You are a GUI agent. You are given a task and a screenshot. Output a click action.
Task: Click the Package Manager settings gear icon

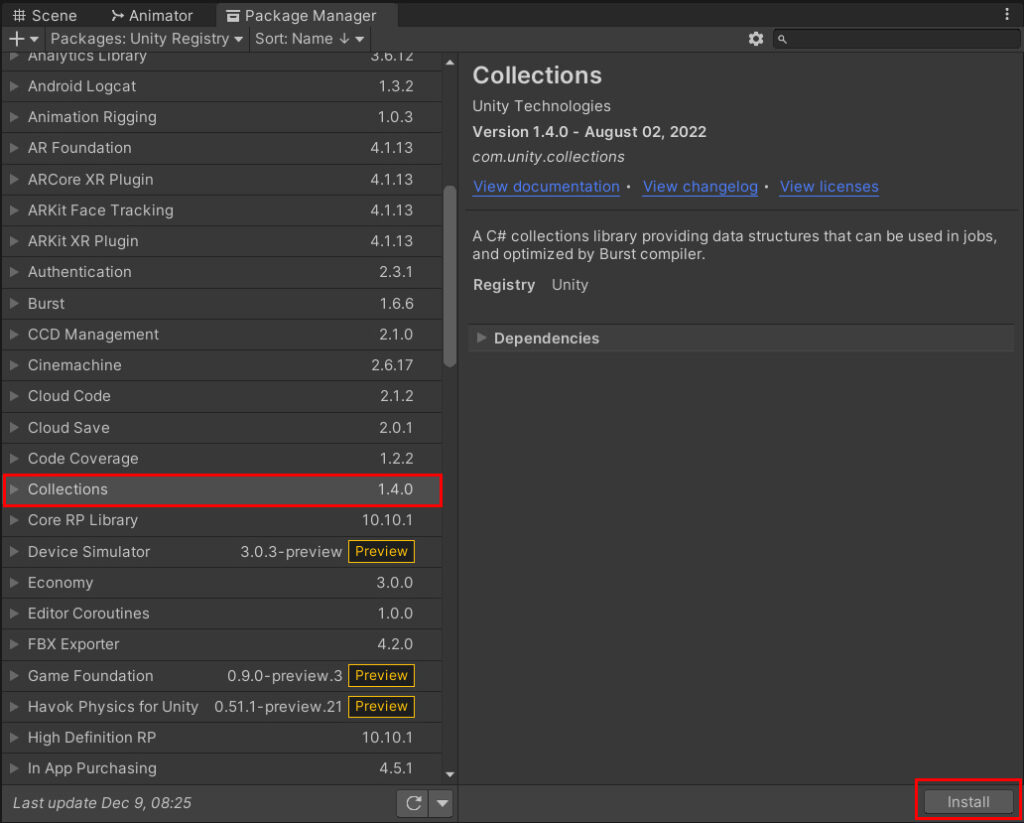(x=757, y=39)
